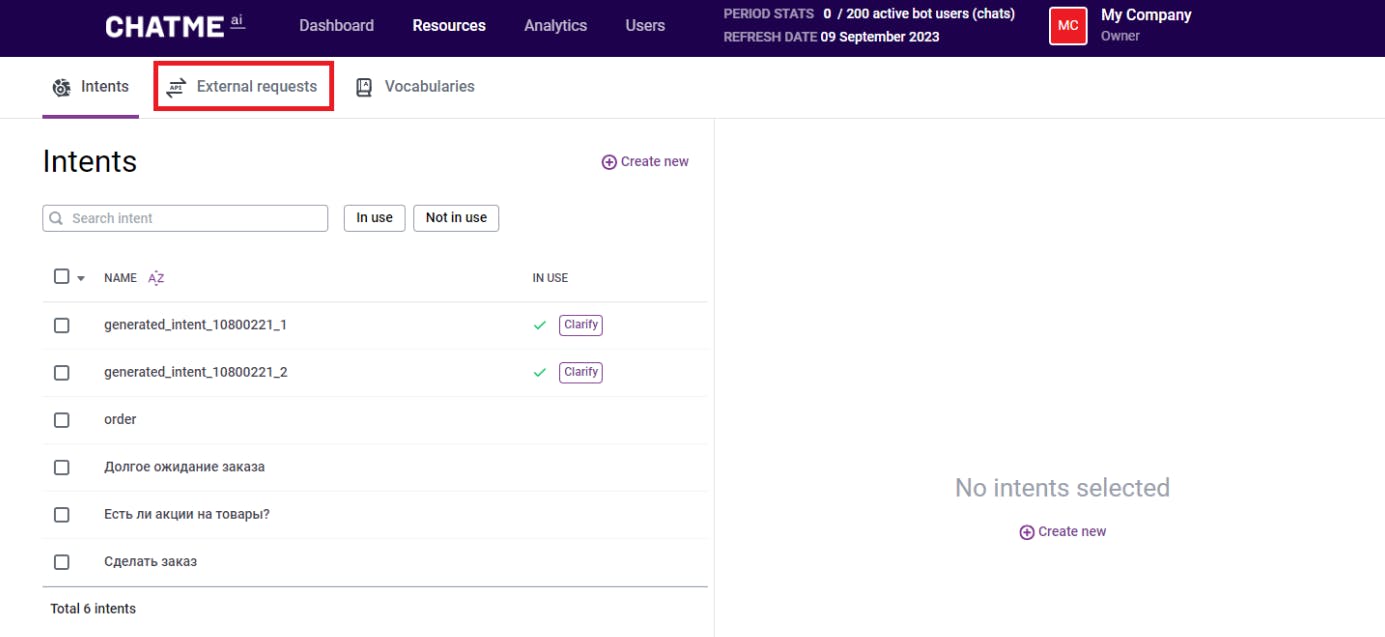Screen dimensions: 1385x637
Task: Check the Сделать заказ checkbox
Action: tap(61, 562)
